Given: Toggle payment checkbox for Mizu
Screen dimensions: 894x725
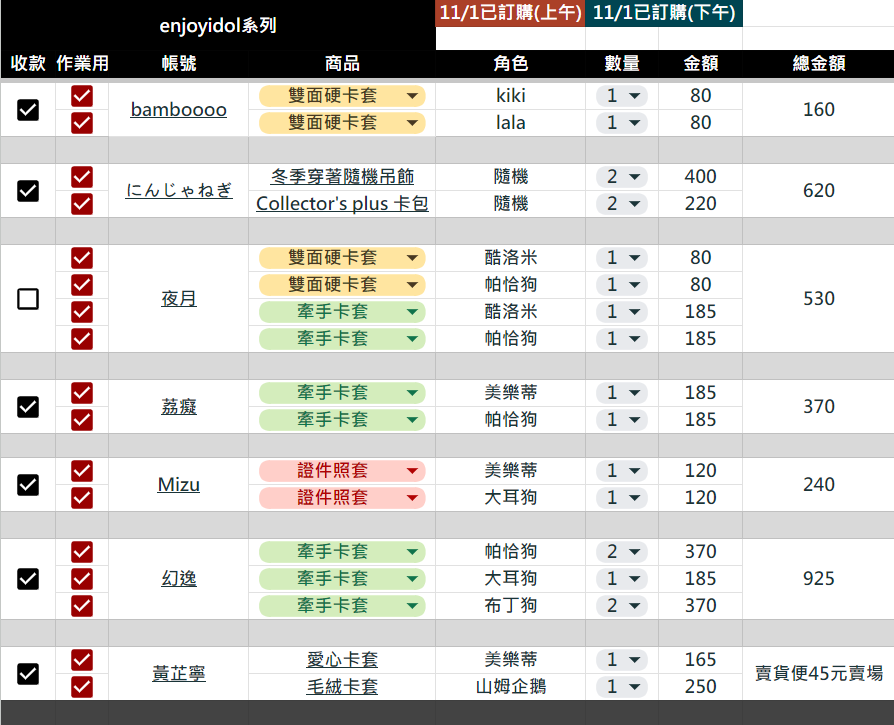Looking at the screenshot, I should tap(28, 484).
